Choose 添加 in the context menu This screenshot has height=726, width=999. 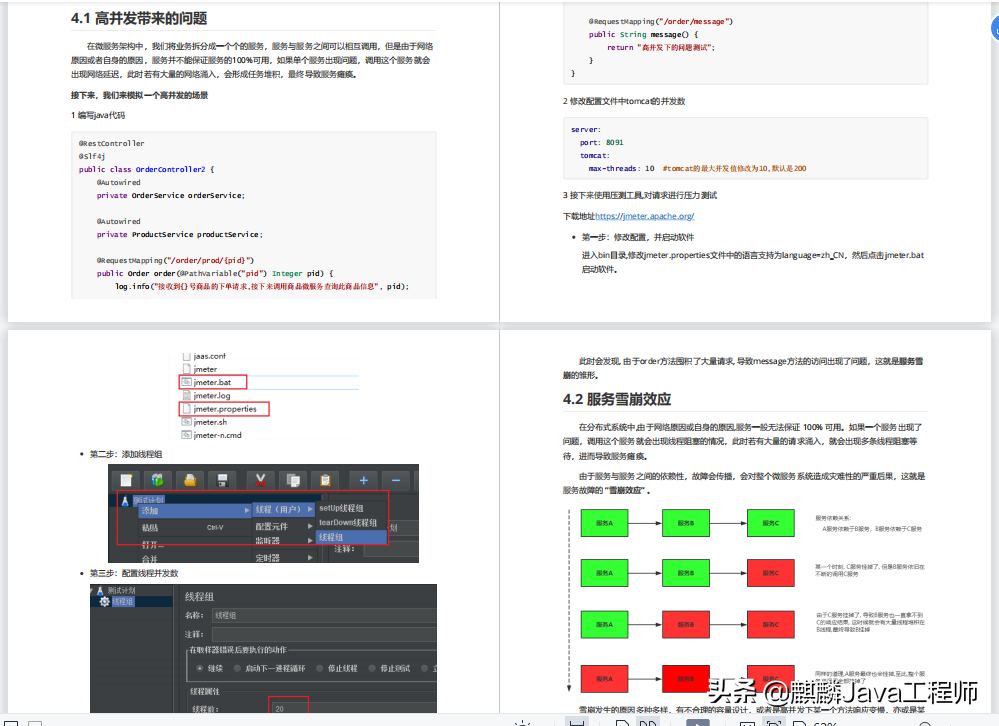coord(193,510)
